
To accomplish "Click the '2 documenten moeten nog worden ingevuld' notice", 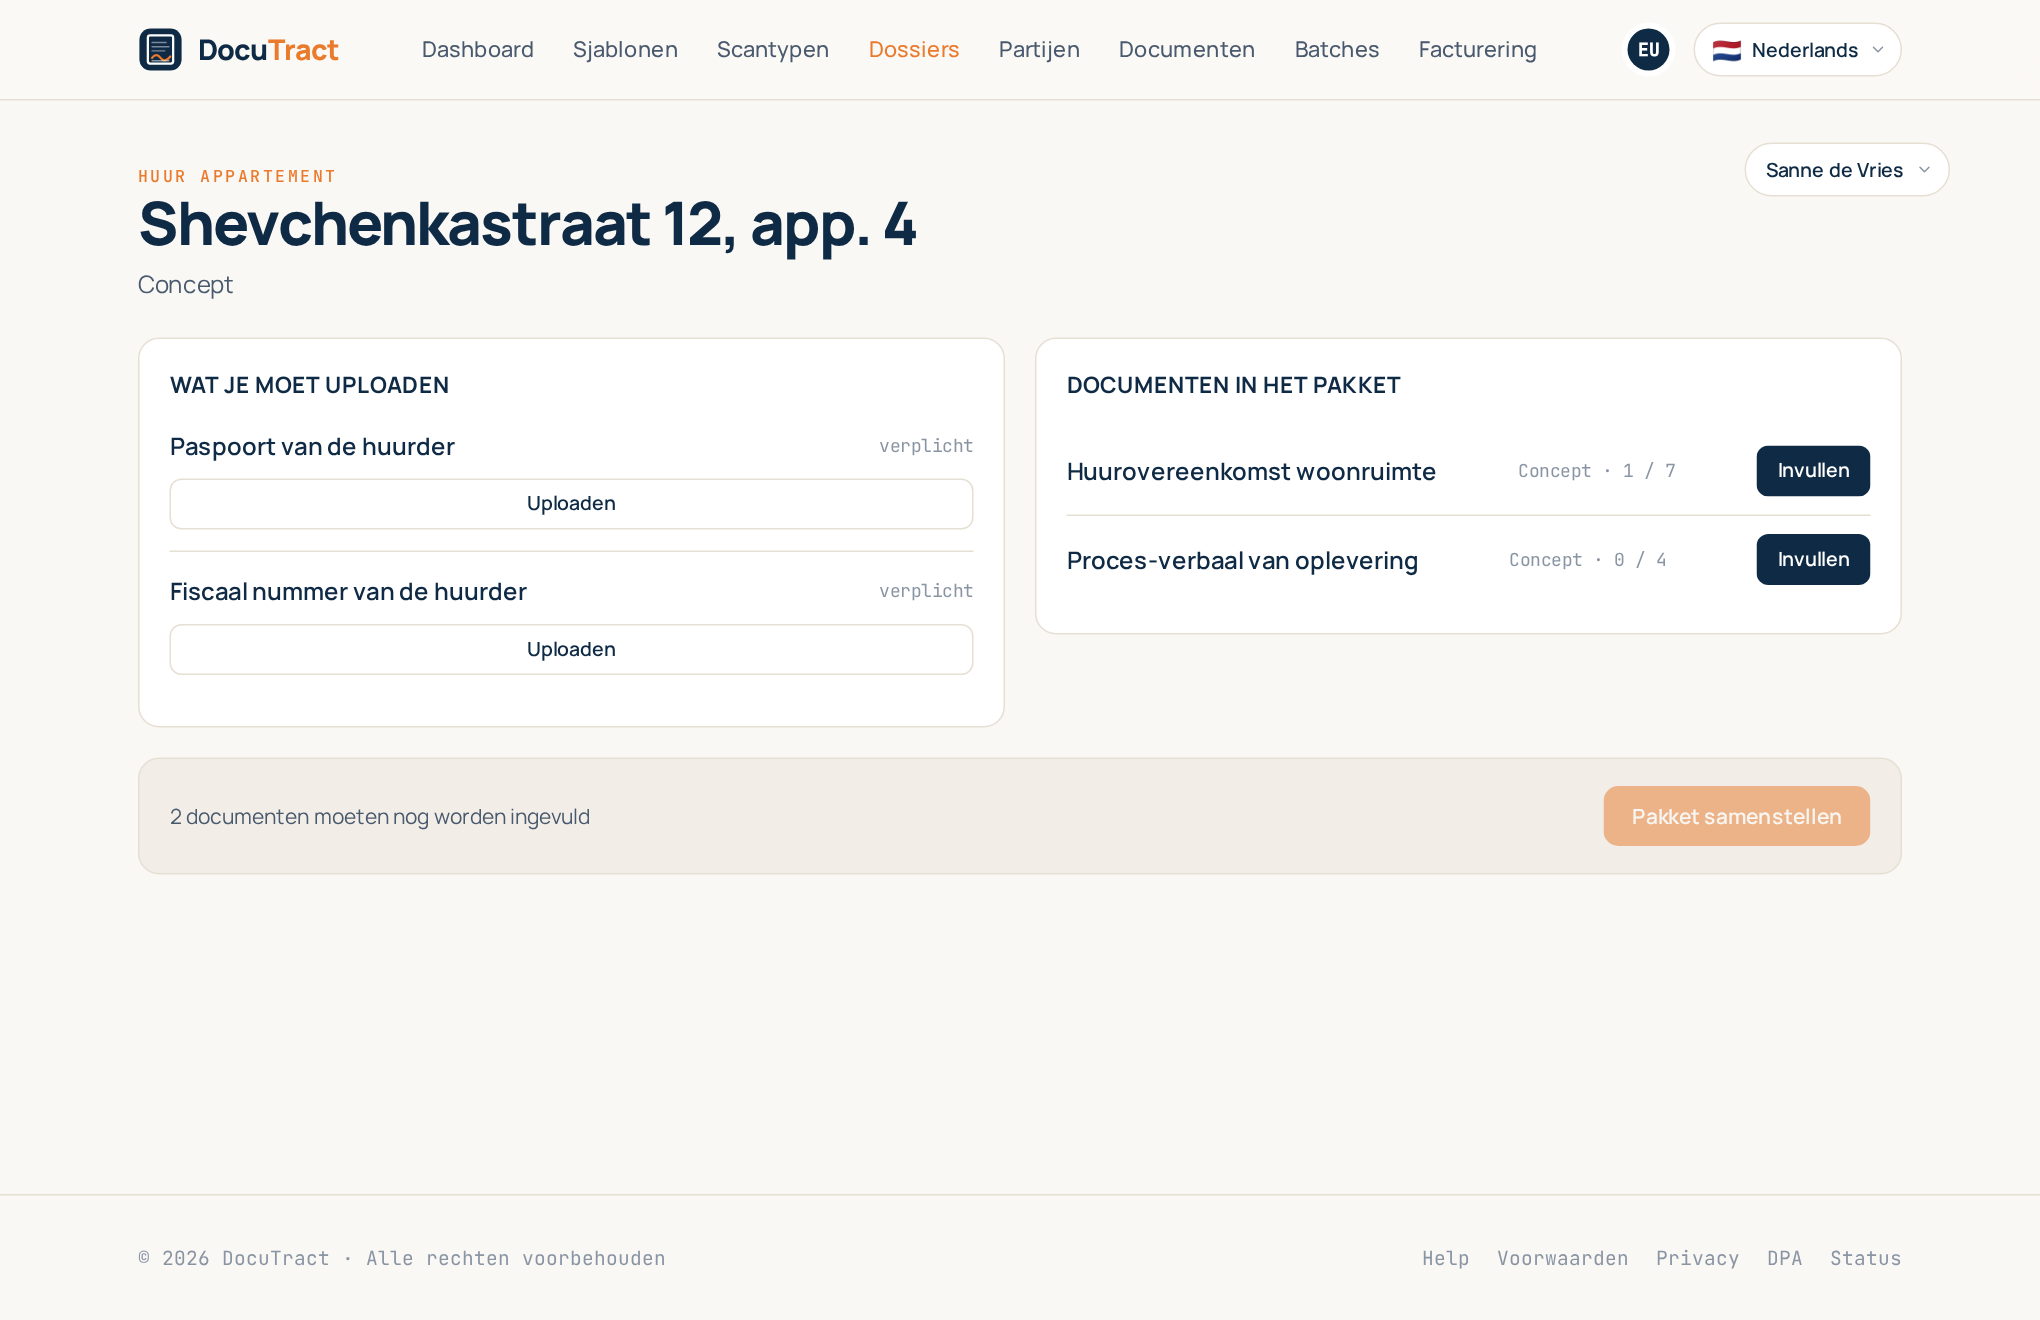I will (380, 817).
